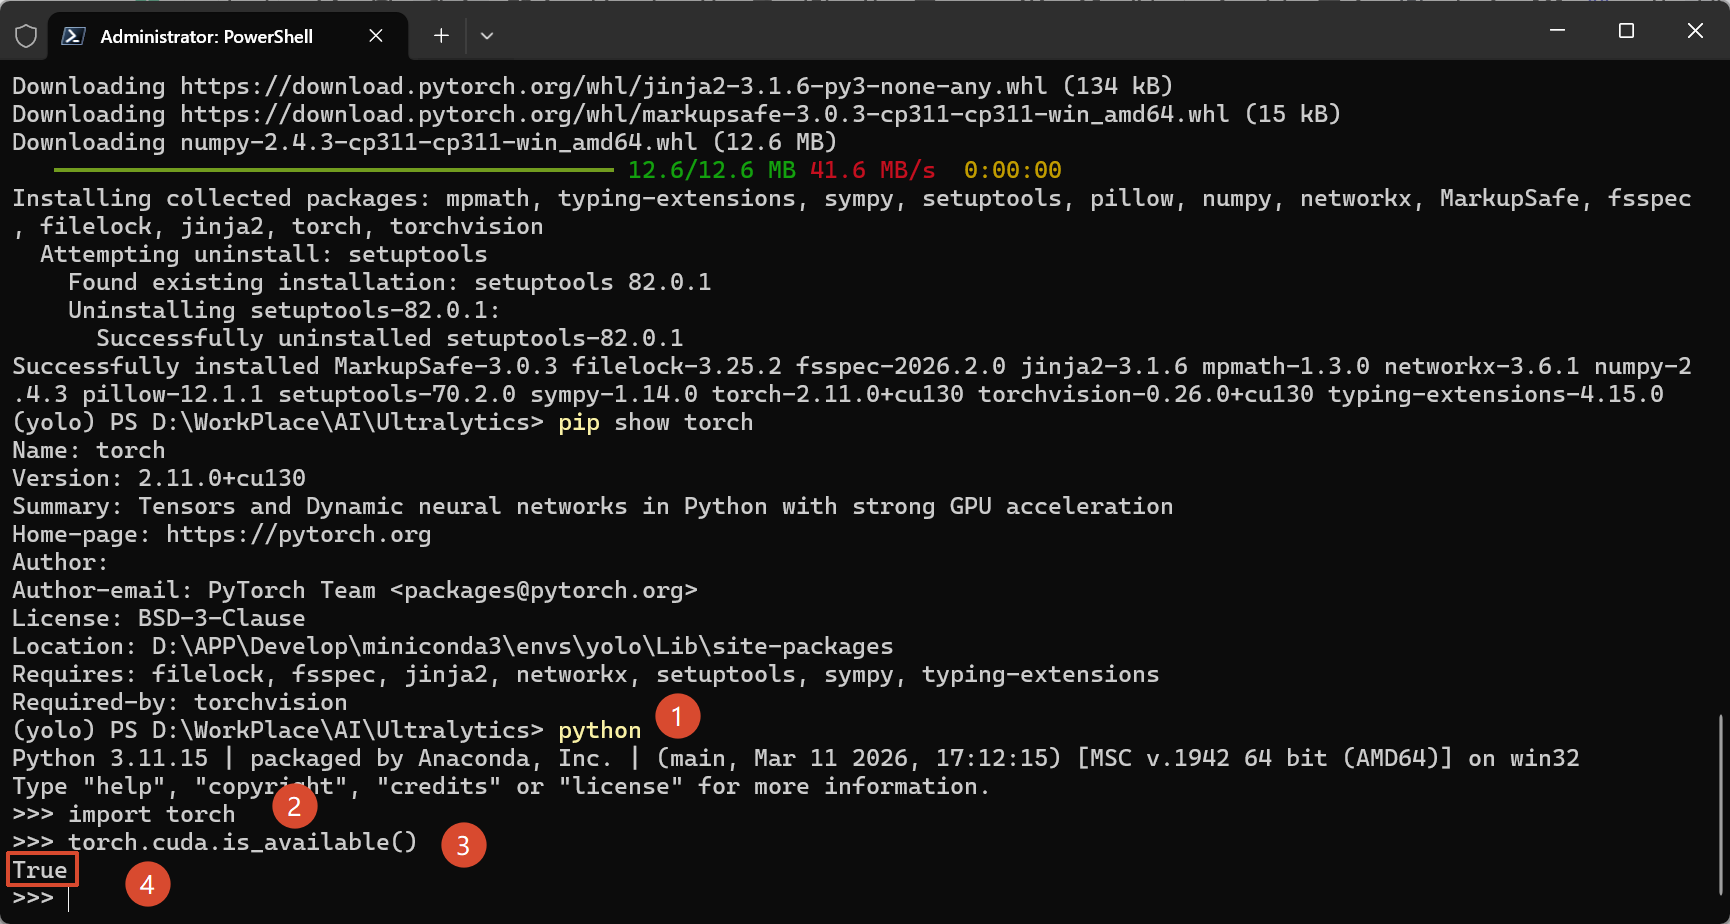Close the Administrator: PowerShell tab
1730x924 pixels.
pos(376,36)
